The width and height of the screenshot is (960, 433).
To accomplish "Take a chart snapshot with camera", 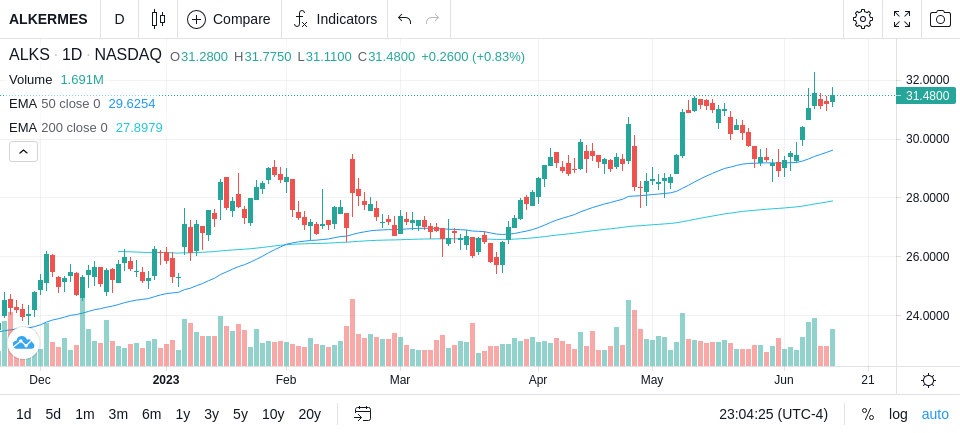I will point(940,19).
